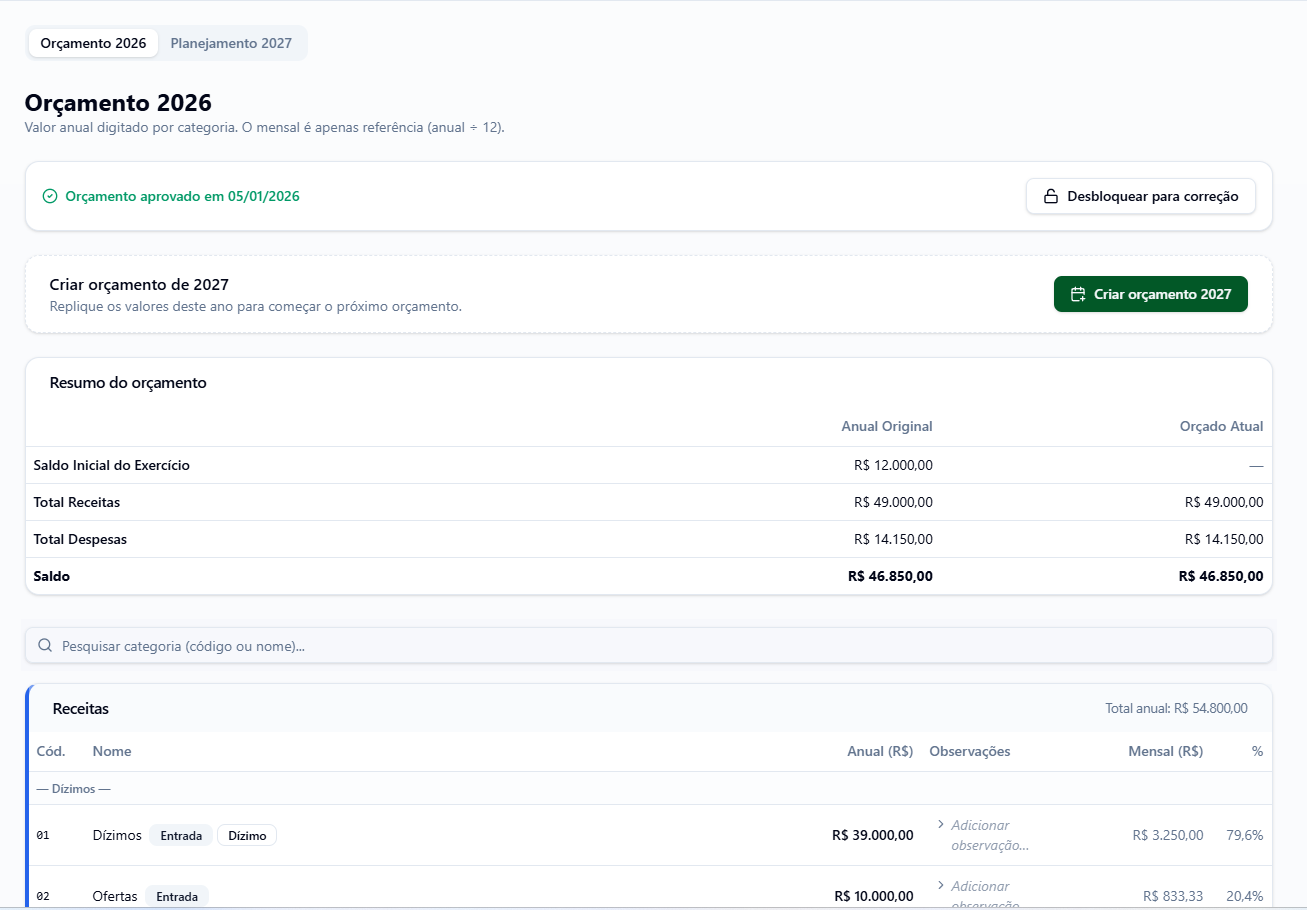
Task: Expand observation chevron for Dízimos row
Action: click(x=940, y=824)
